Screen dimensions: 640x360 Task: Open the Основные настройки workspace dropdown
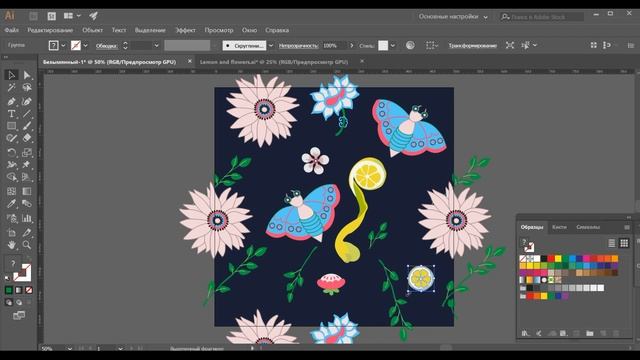453,17
